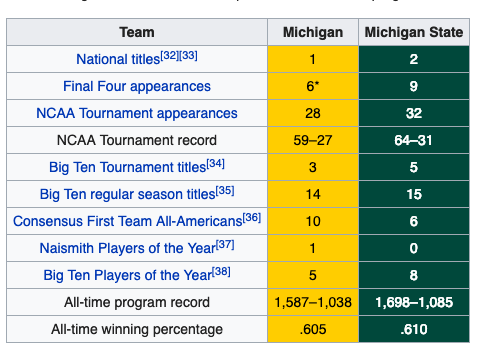Open Big Ten regular season titles link
The height and width of the screenshot is (360, 480).
pyautogui.click(x=128, y=194)
